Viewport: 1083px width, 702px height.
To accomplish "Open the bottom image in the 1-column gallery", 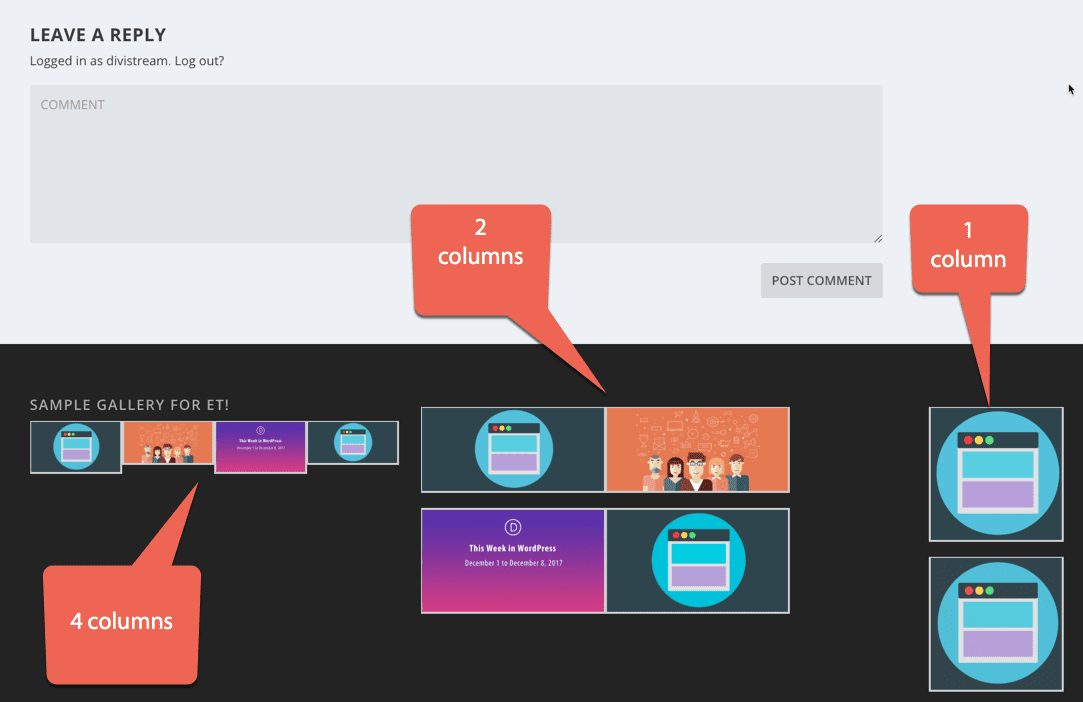I will (x=996, y=624).
